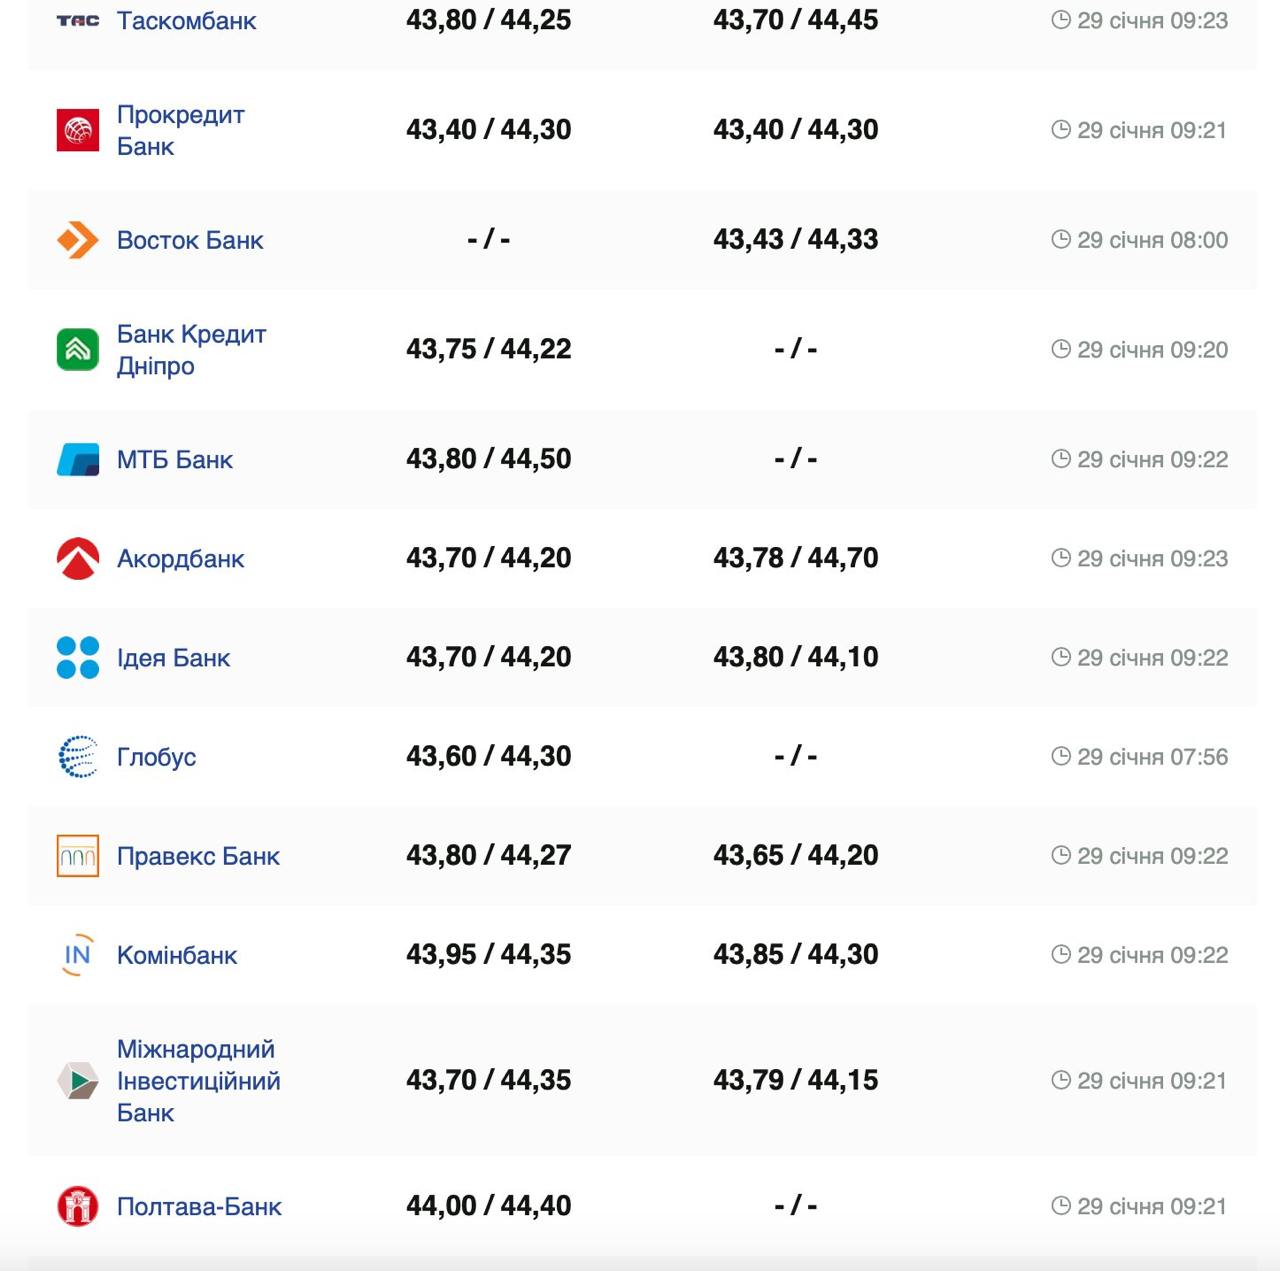Click the Глобус globe logo icon
Image resolution: width=1280 pixels, height=1271 pixels.
78,757
